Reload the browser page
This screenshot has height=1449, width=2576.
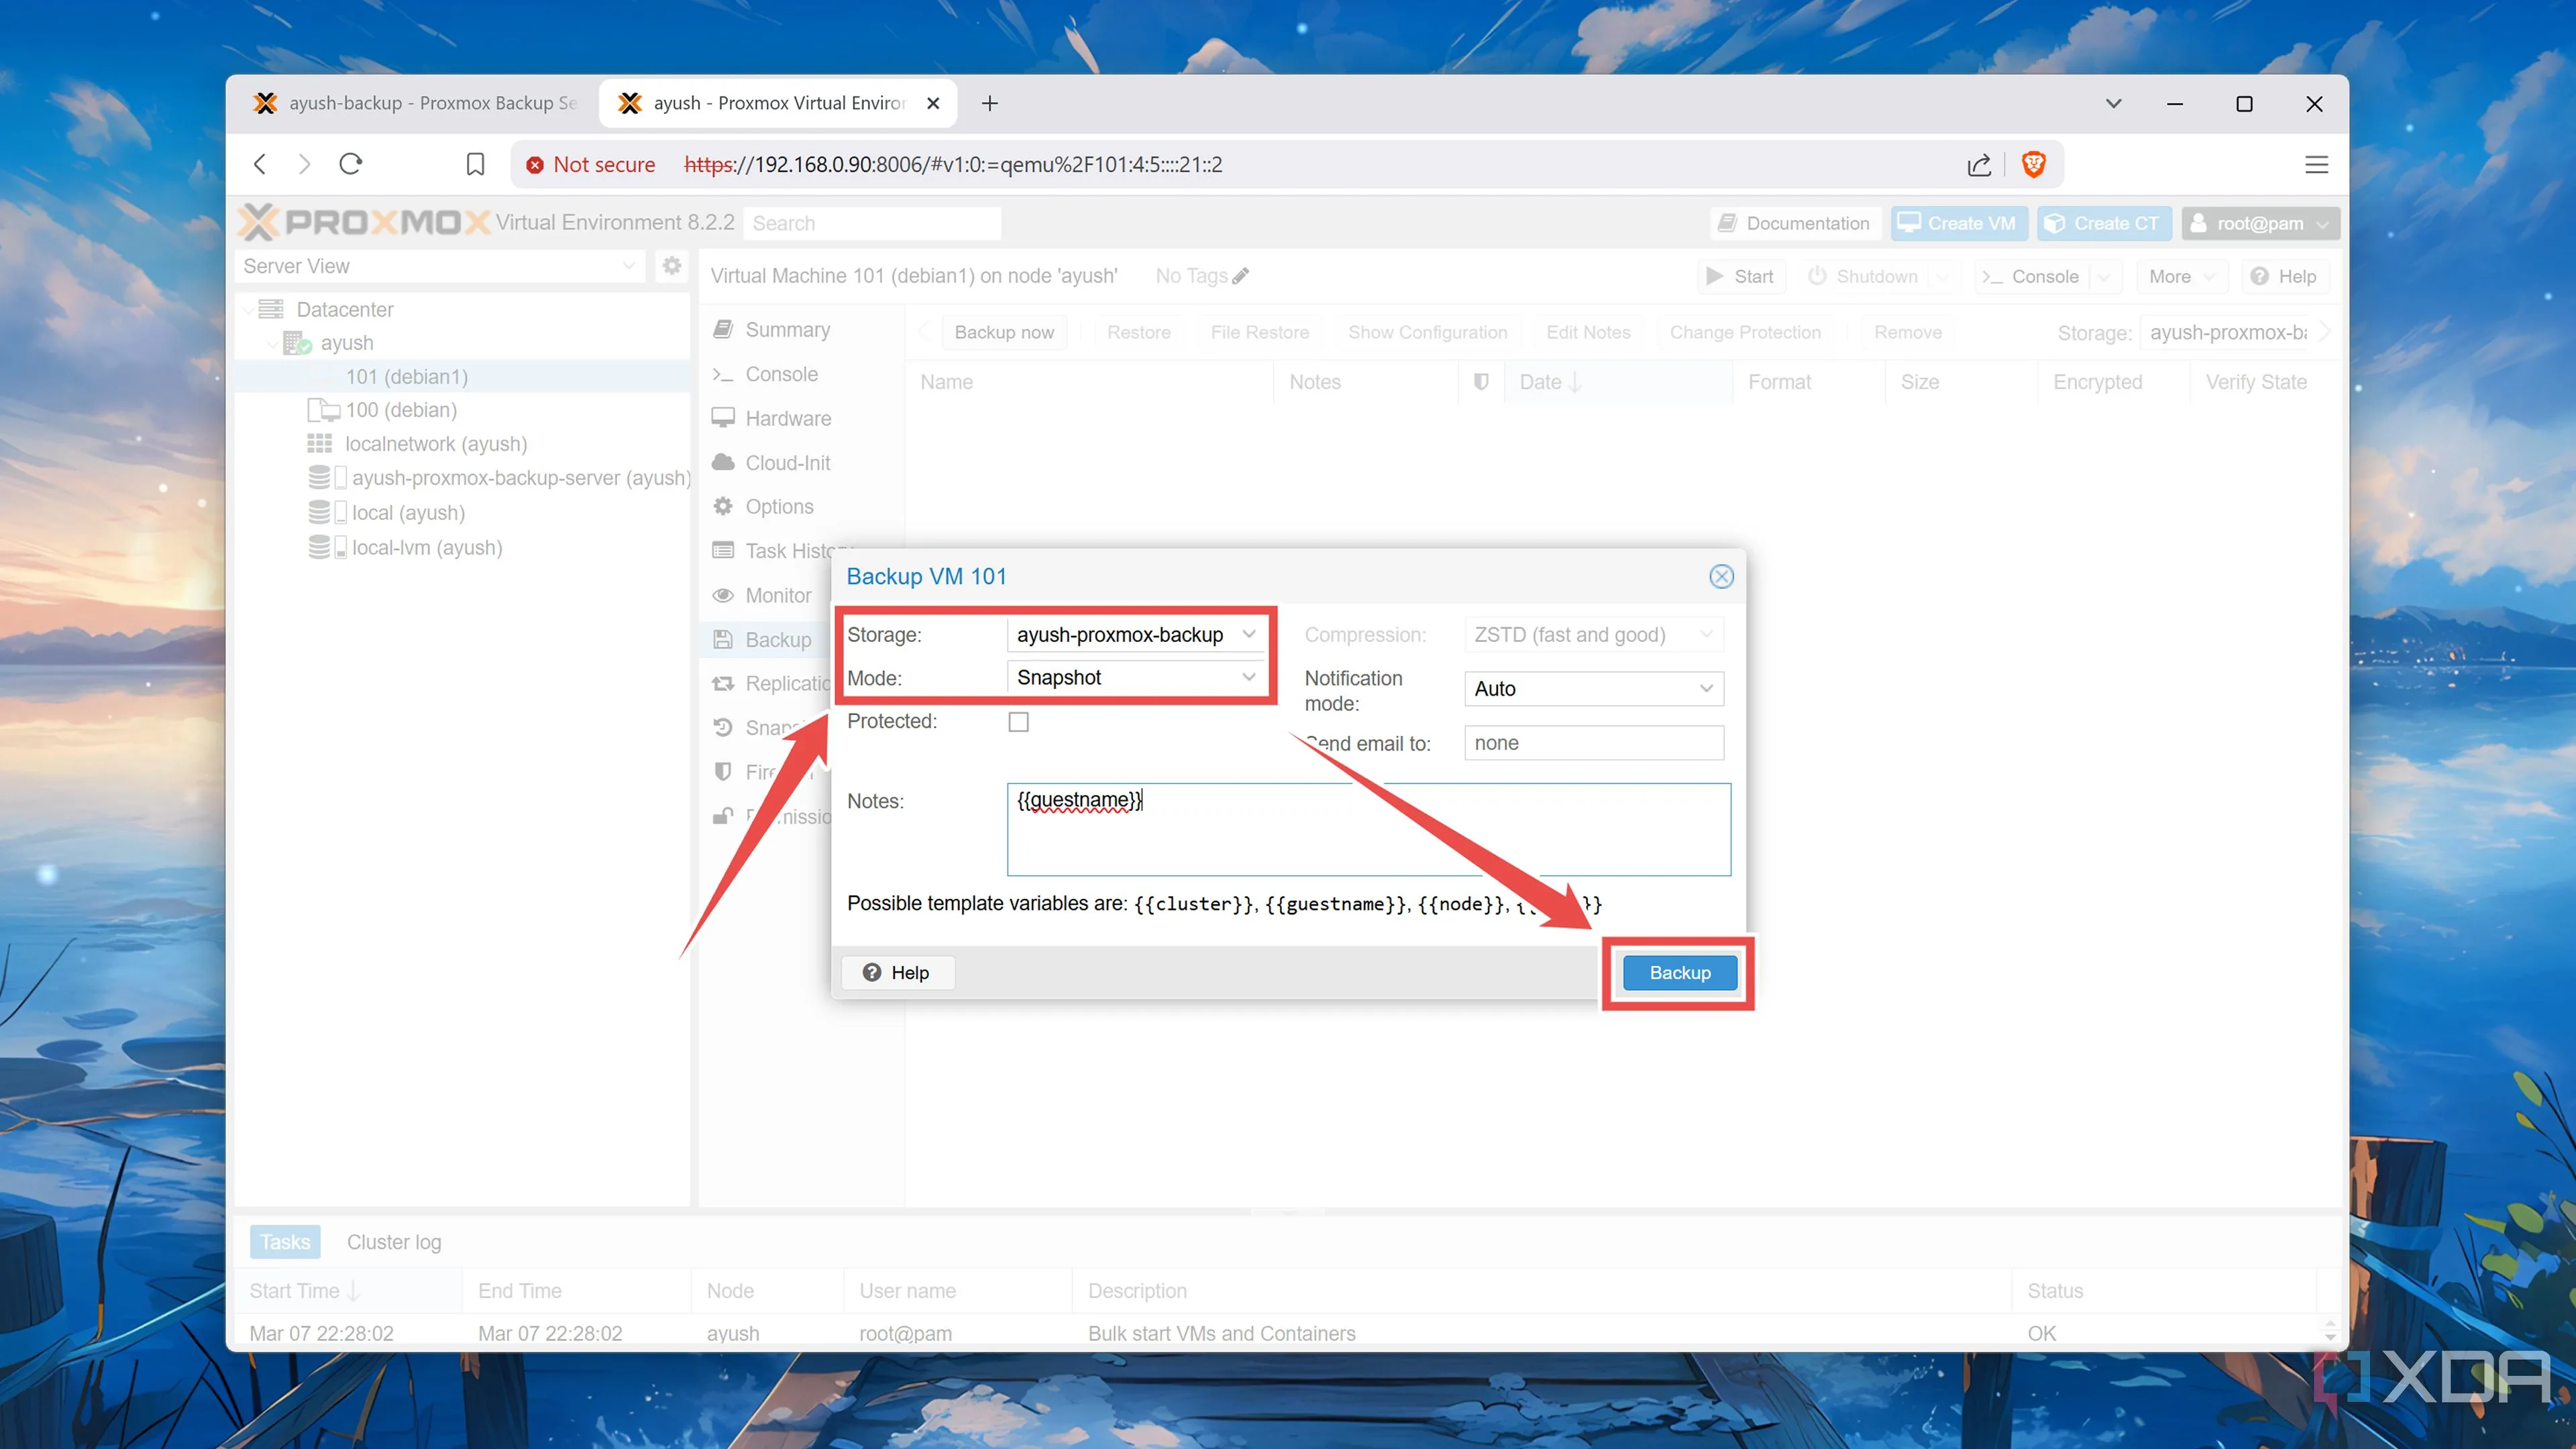pyautogui.click(x=350, y=164)
